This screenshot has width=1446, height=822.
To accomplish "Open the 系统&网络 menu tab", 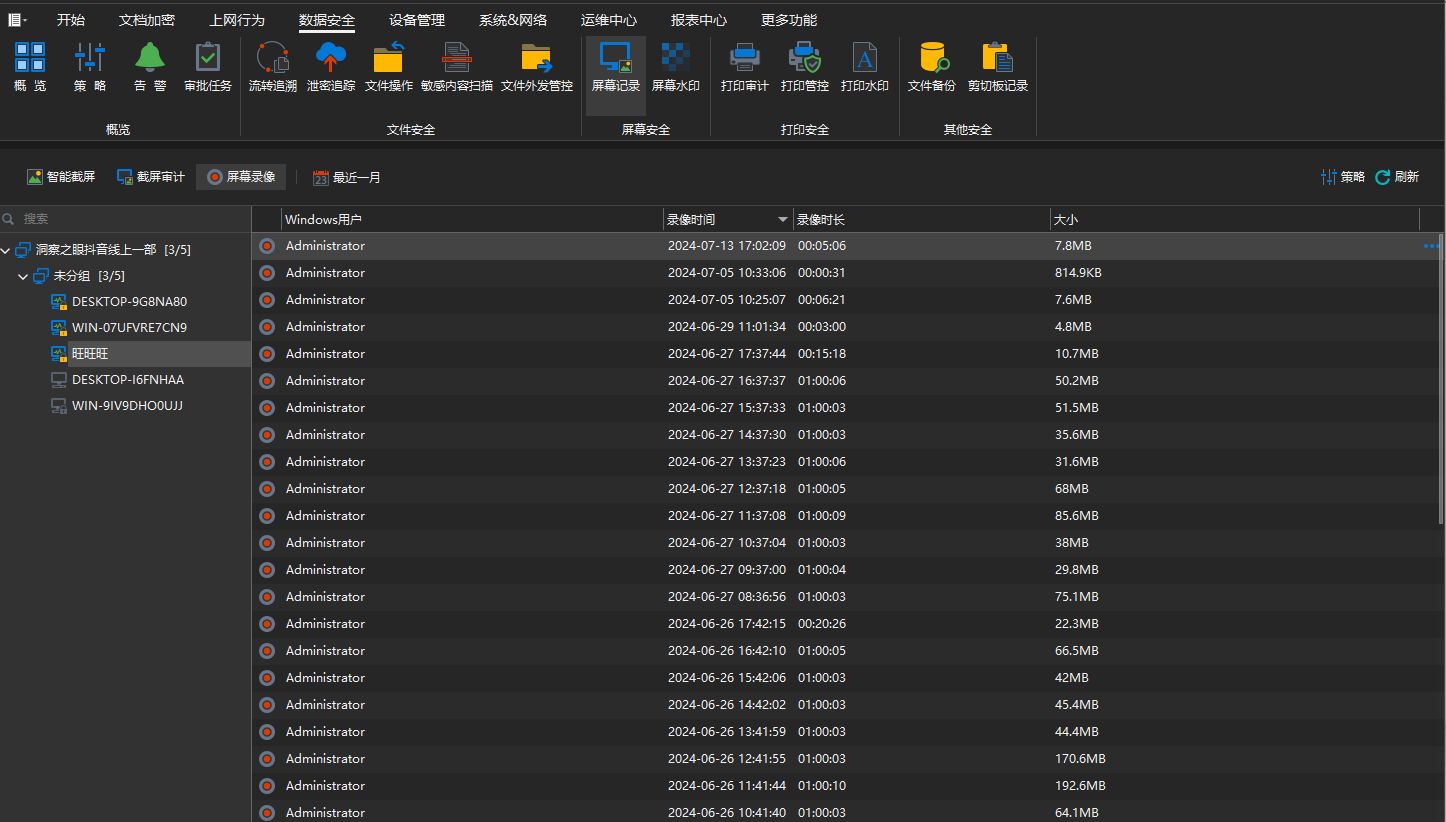I will click(x=513, y=20).
